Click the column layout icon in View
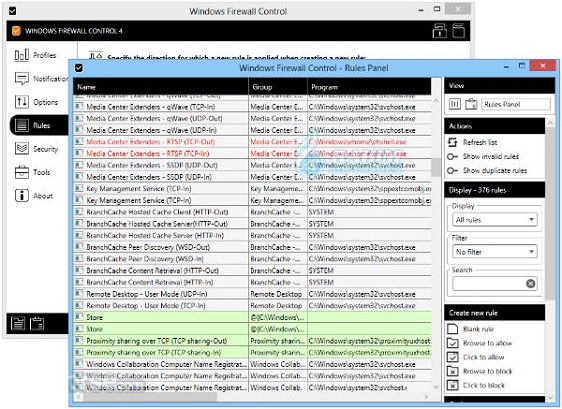562x409 pixels. pyautogui.click(x=455, y=104)
